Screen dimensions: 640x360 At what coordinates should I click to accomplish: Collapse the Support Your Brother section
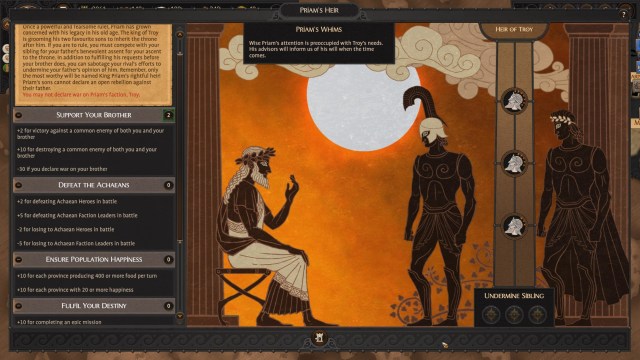(18, 115)
